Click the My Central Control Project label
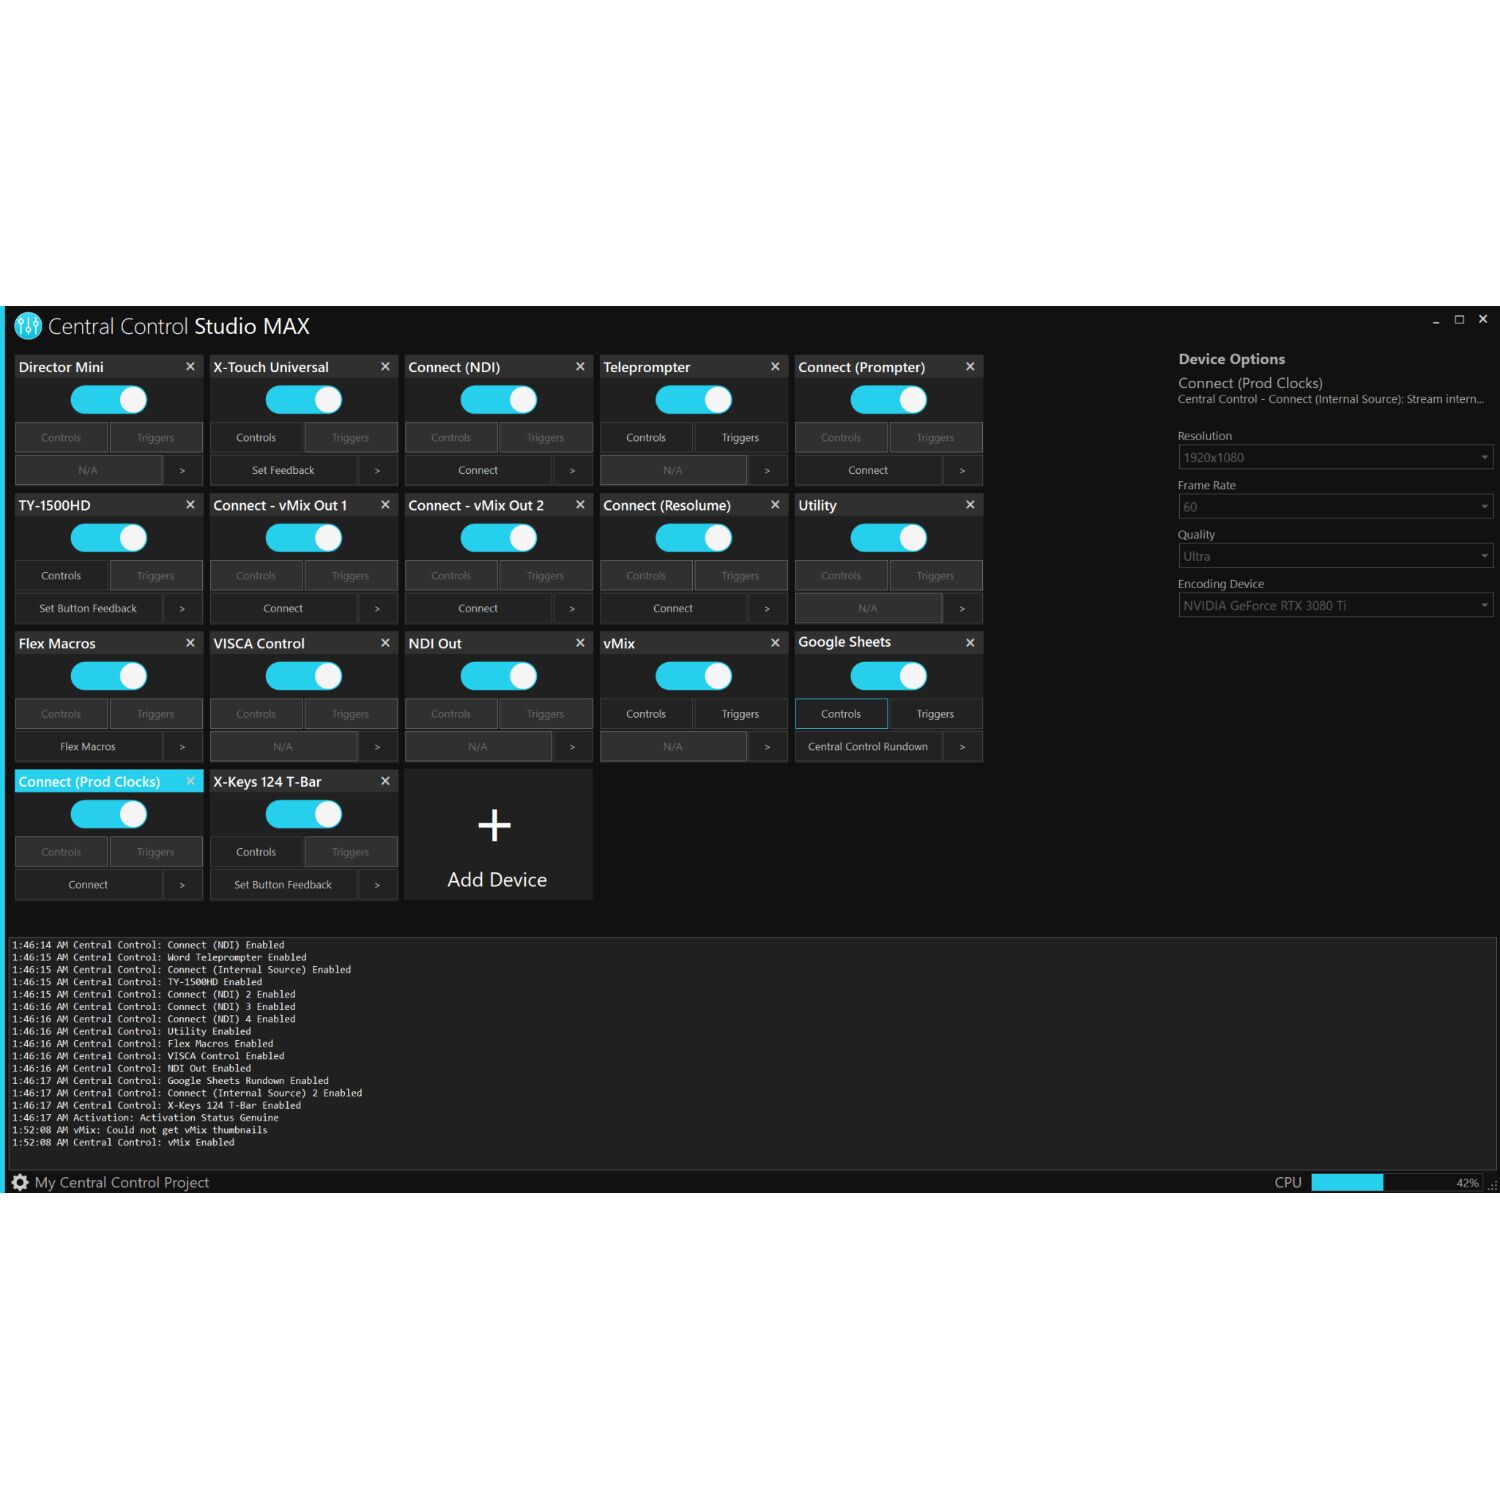 click(122, 1182)
